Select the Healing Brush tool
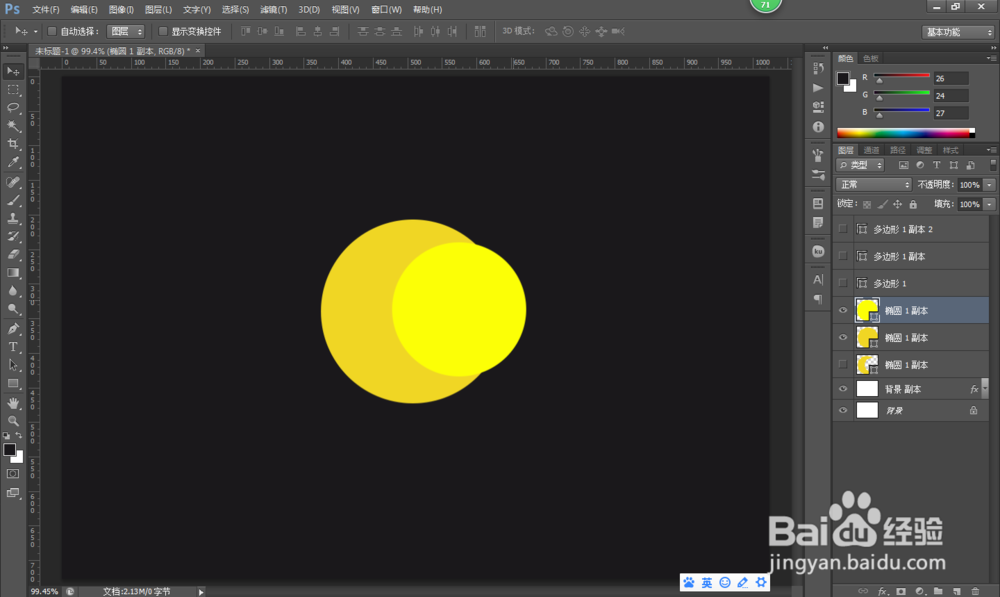Image resolution: width=1000 pixels, height=597 pixels. click(13, 182)
